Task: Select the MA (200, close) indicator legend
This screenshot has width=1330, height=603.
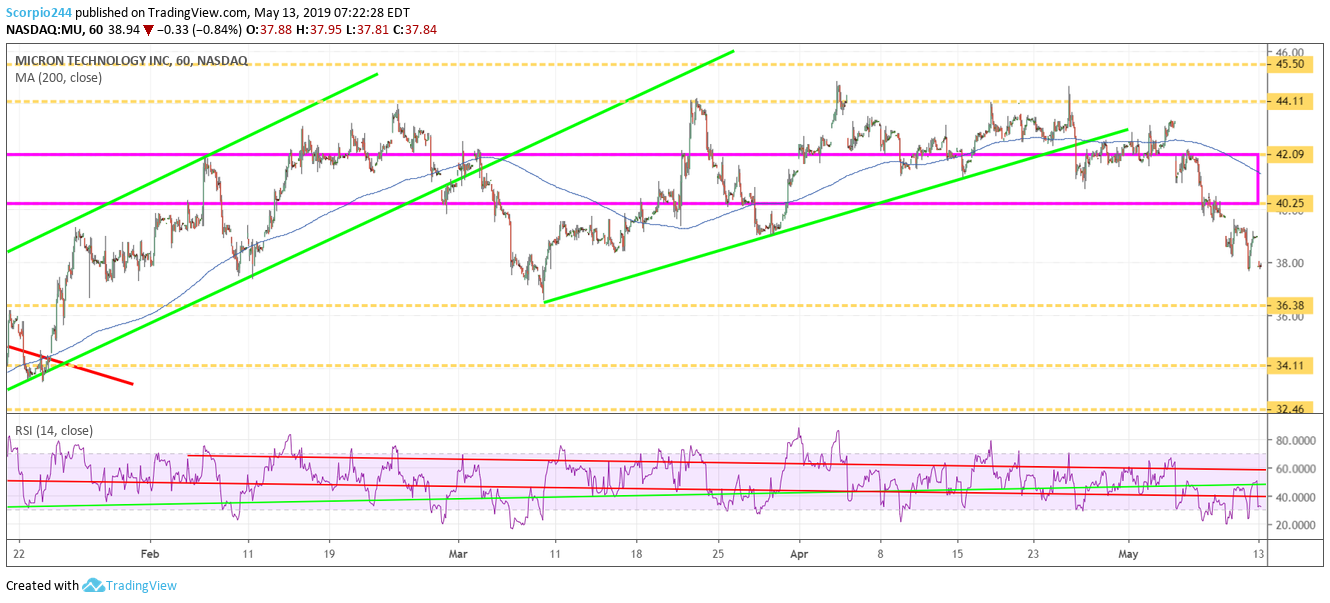Action: click(58, 77)
